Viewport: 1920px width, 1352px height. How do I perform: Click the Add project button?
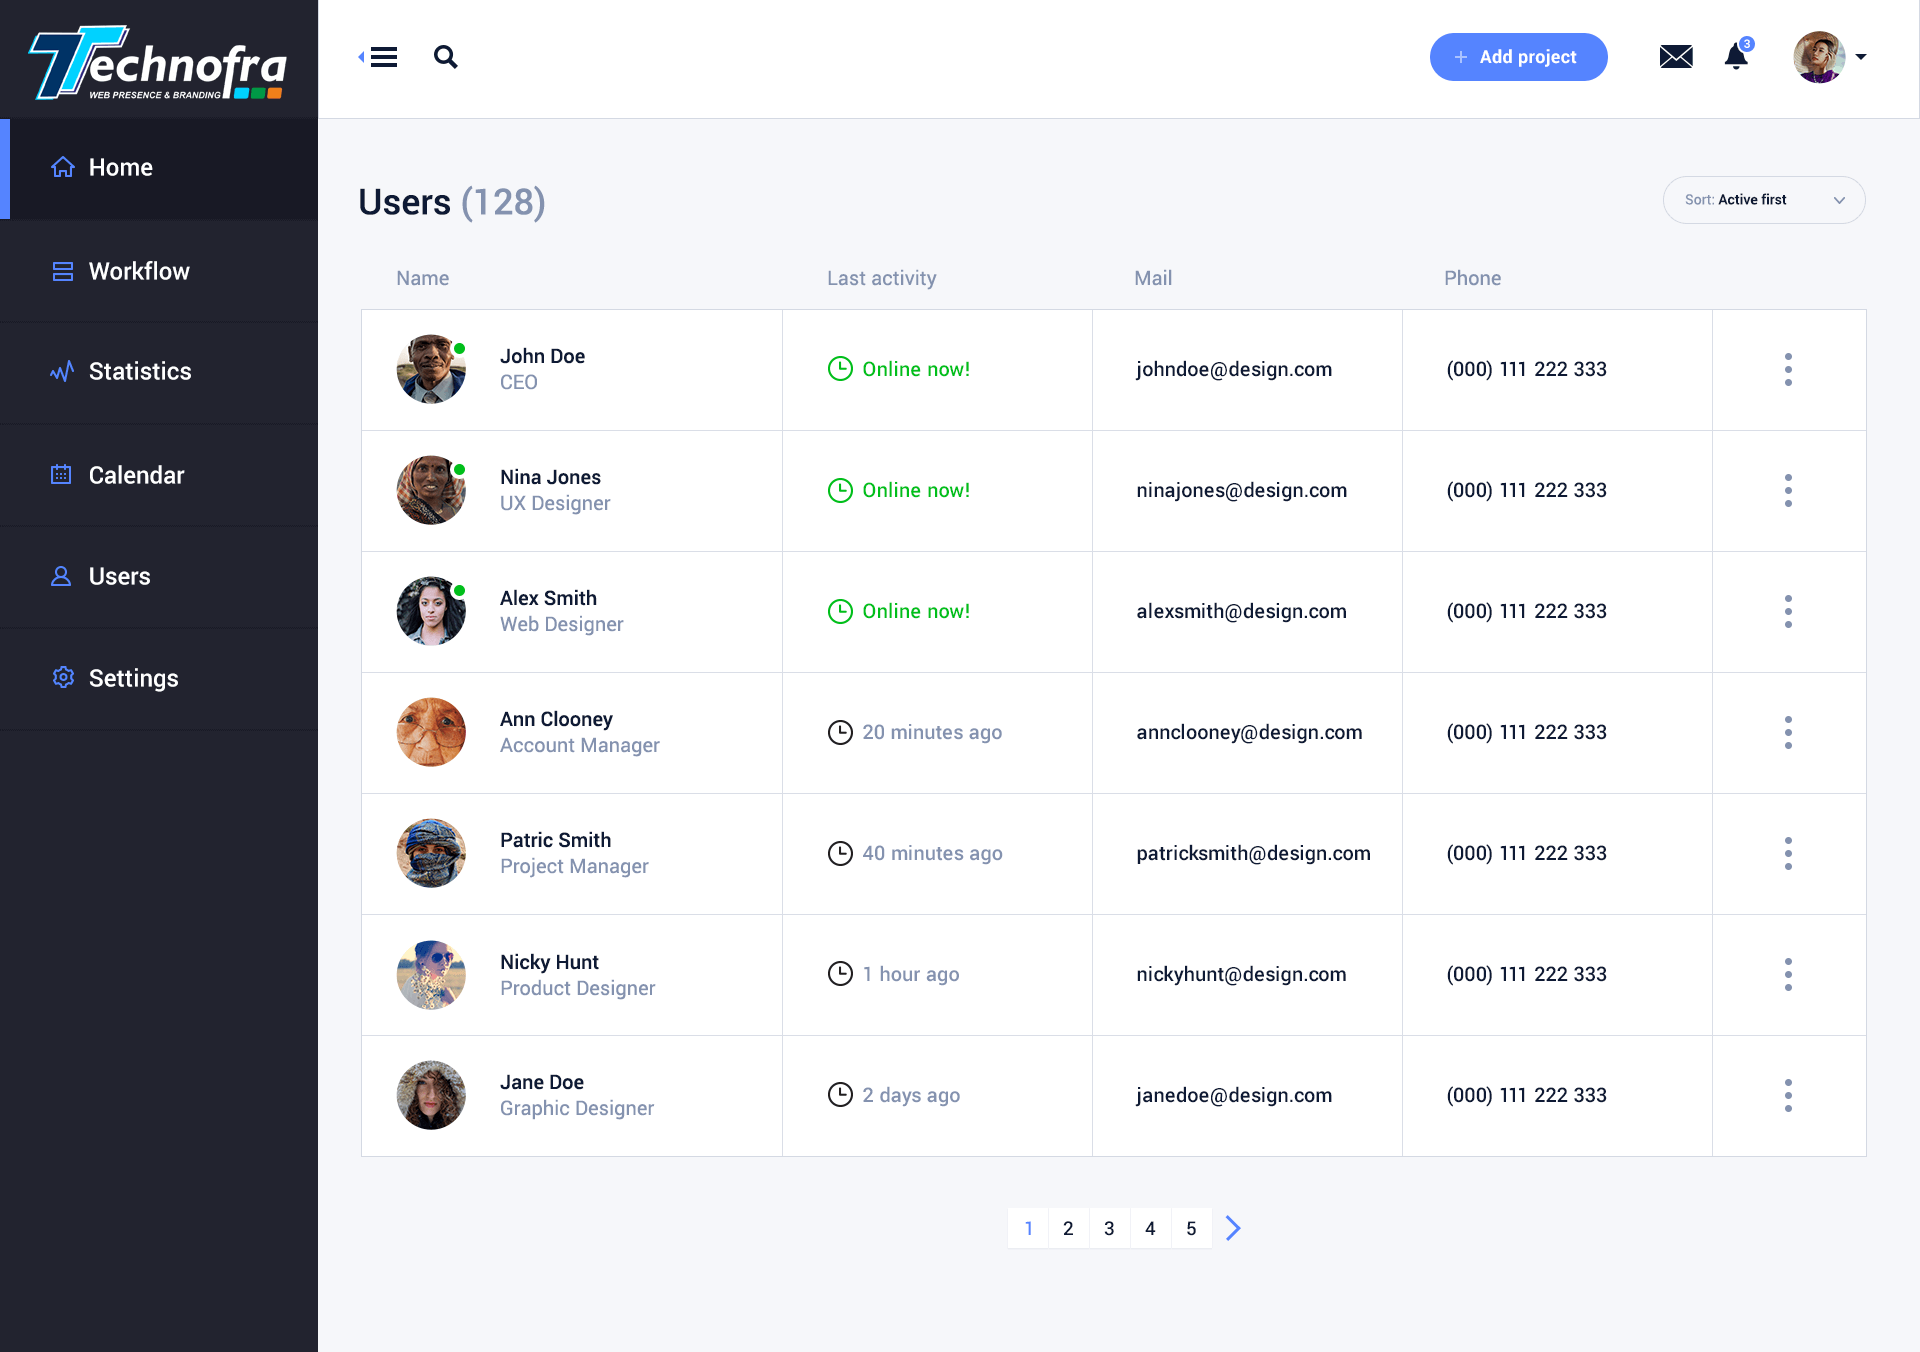click(1518, 57)
